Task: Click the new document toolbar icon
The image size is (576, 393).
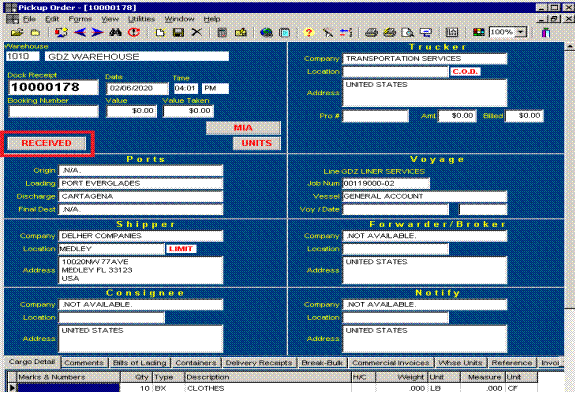Action: coord(160,33)
